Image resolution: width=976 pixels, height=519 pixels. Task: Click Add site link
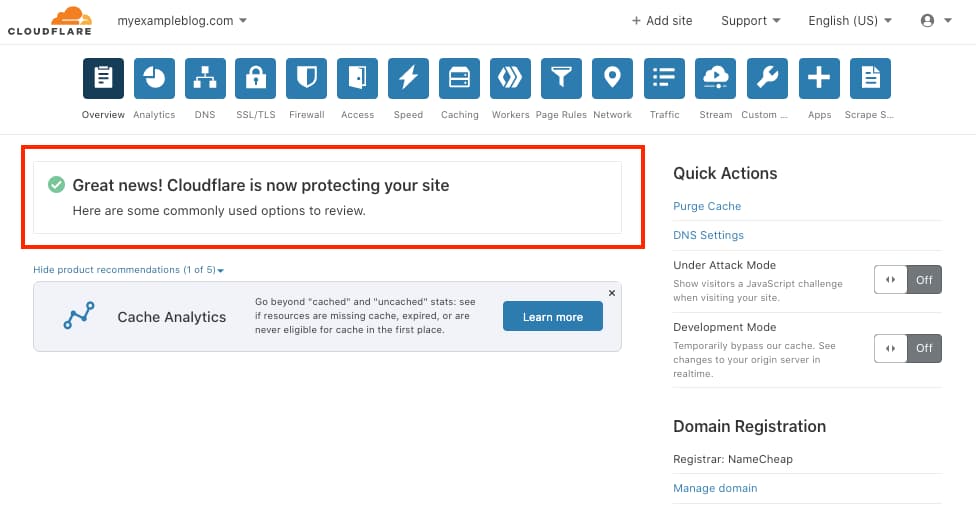[662, 21]
